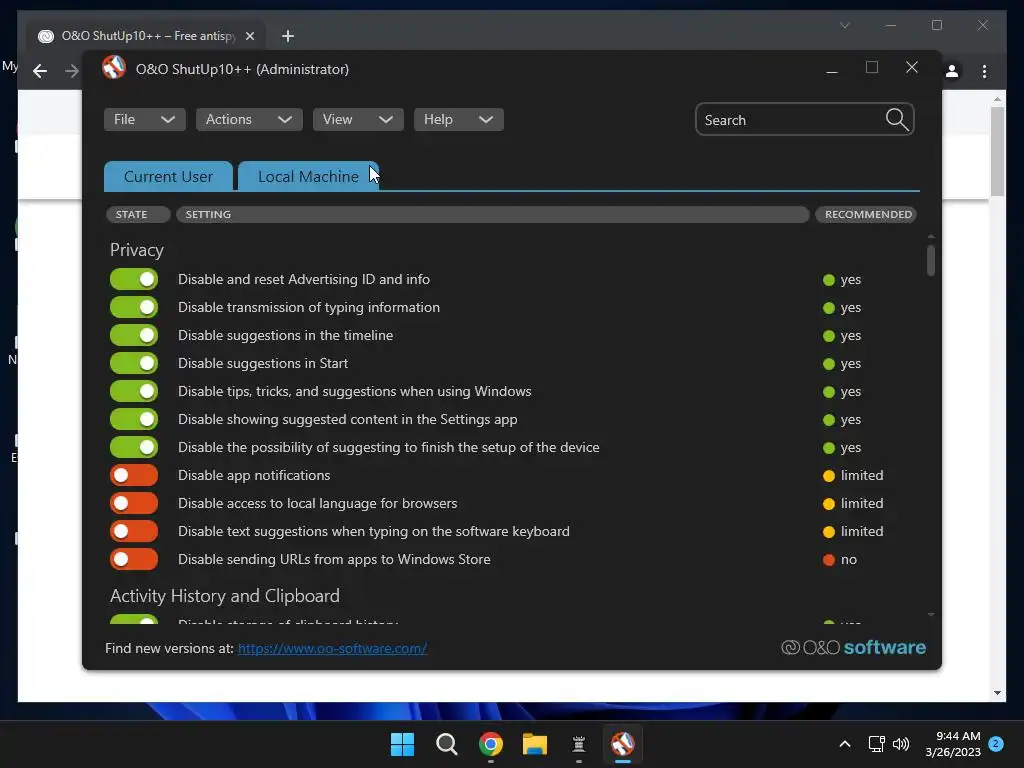
Task: Click Chrome forward arrow button
Action: click(71, 71)
